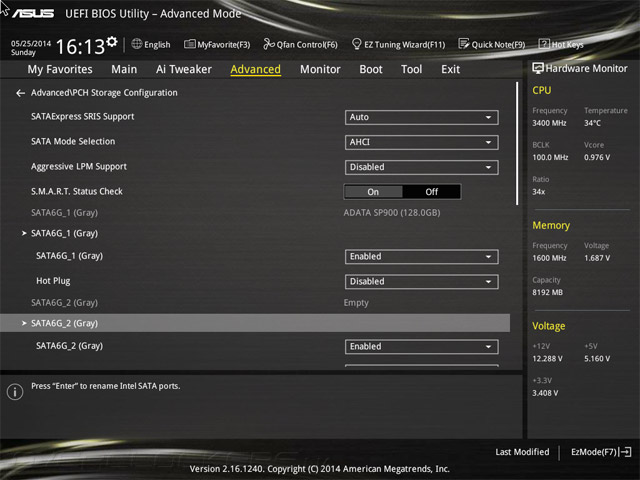This screenshot has width=640, height=480.
Task: Click the ASUS logo
Action: pyautogui.click(x=33, y=14)
